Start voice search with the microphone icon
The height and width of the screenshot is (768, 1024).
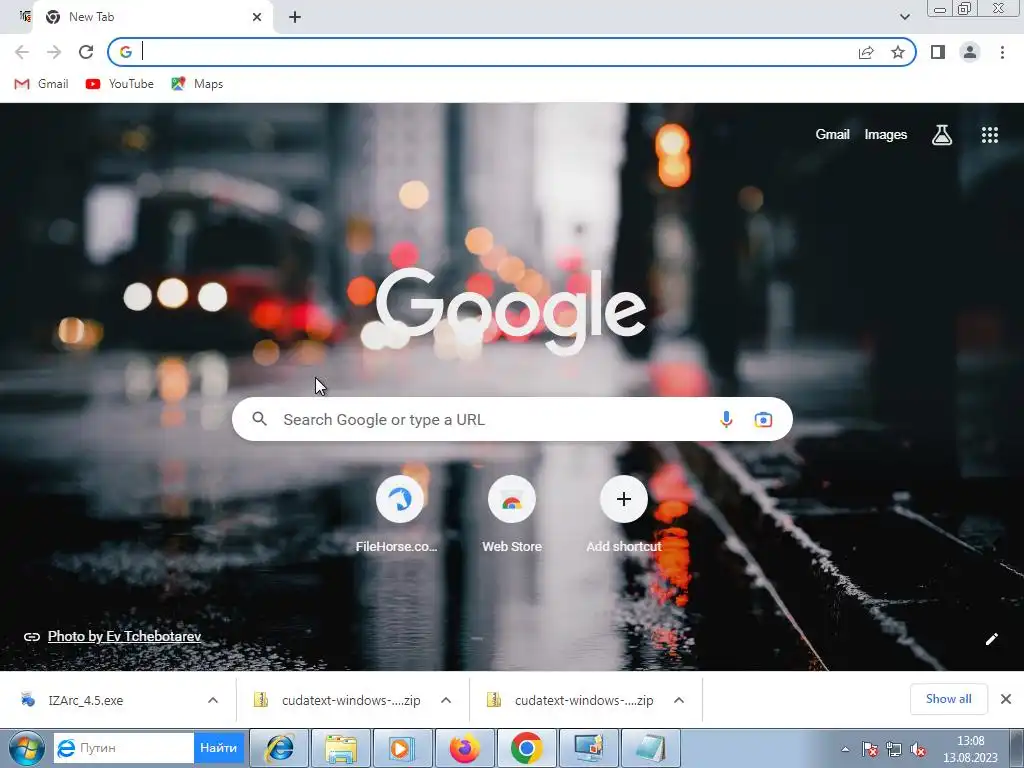[726, 419]
